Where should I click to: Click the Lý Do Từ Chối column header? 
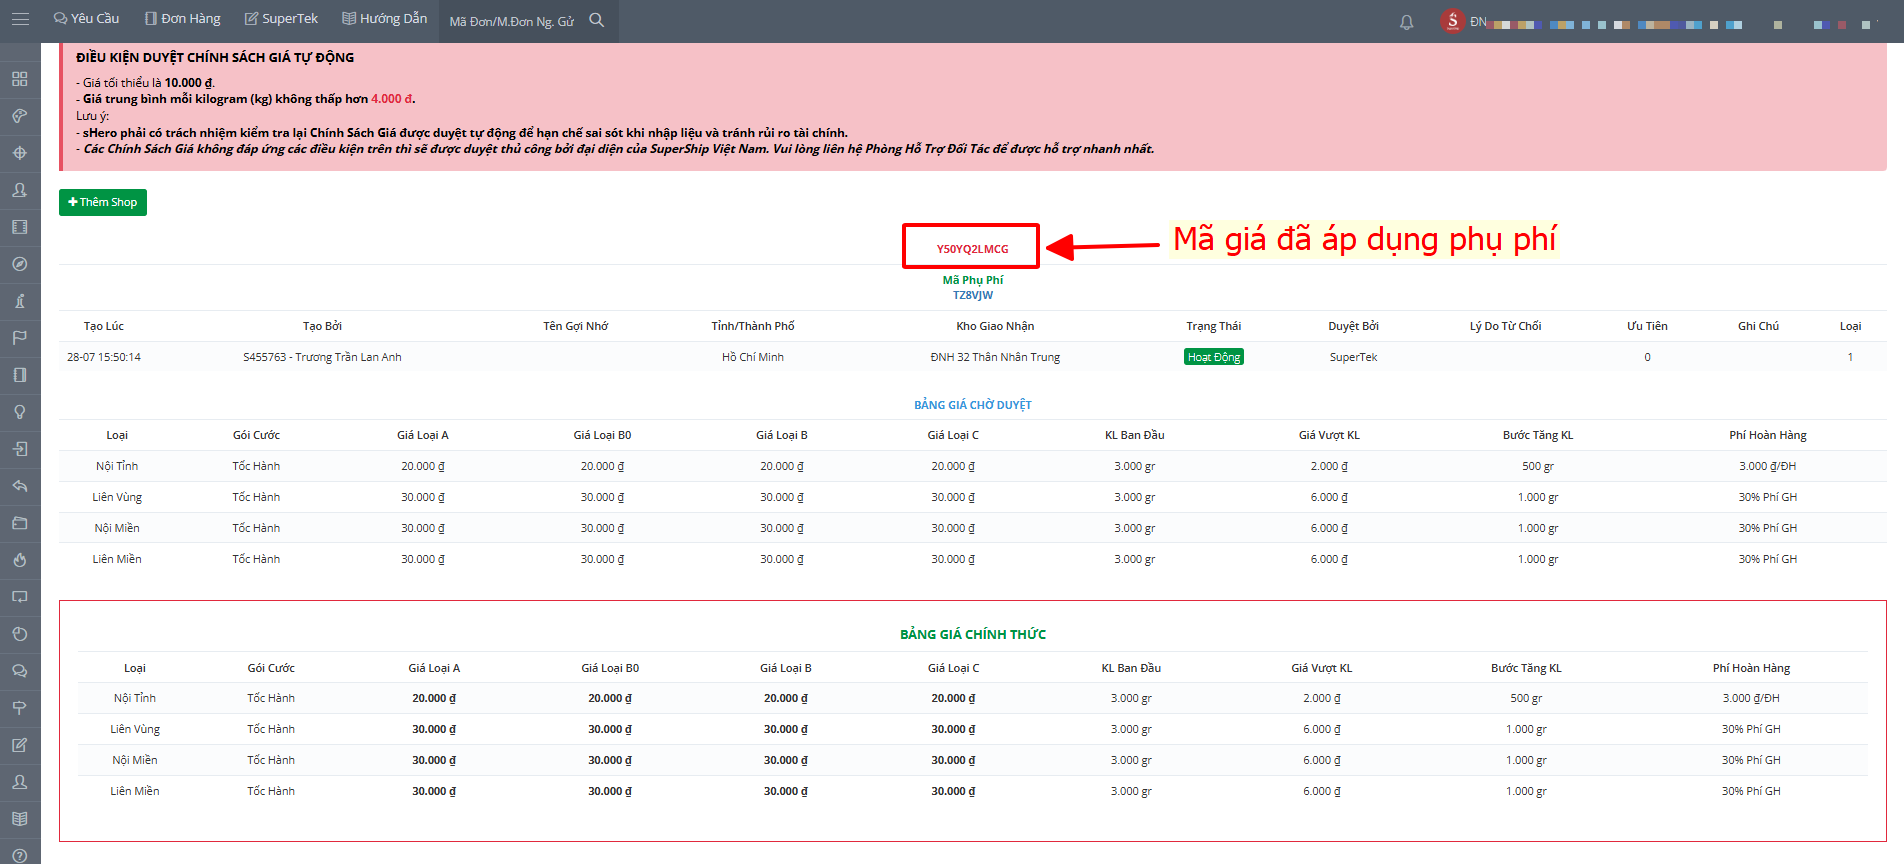coord(1505,326)
